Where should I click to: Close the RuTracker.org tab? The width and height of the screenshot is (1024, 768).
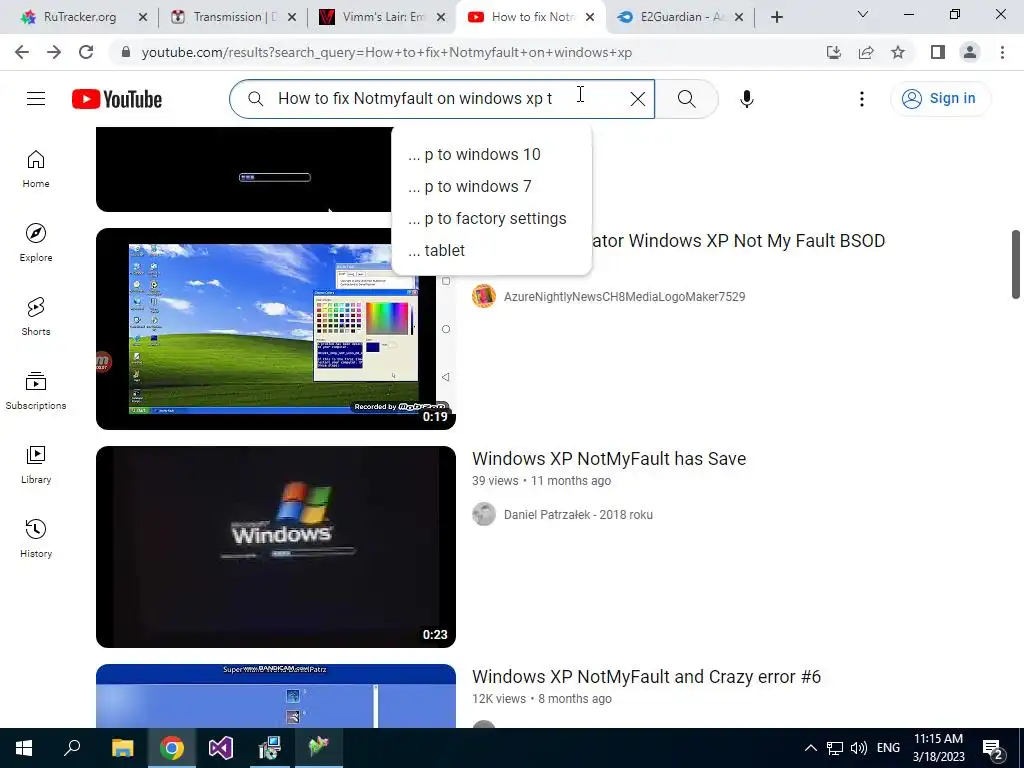tap(143, 18)
